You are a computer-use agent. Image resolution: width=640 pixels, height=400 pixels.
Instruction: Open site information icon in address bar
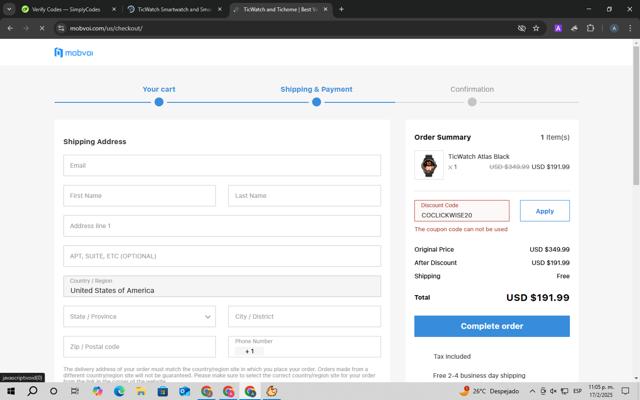[61, 28]
